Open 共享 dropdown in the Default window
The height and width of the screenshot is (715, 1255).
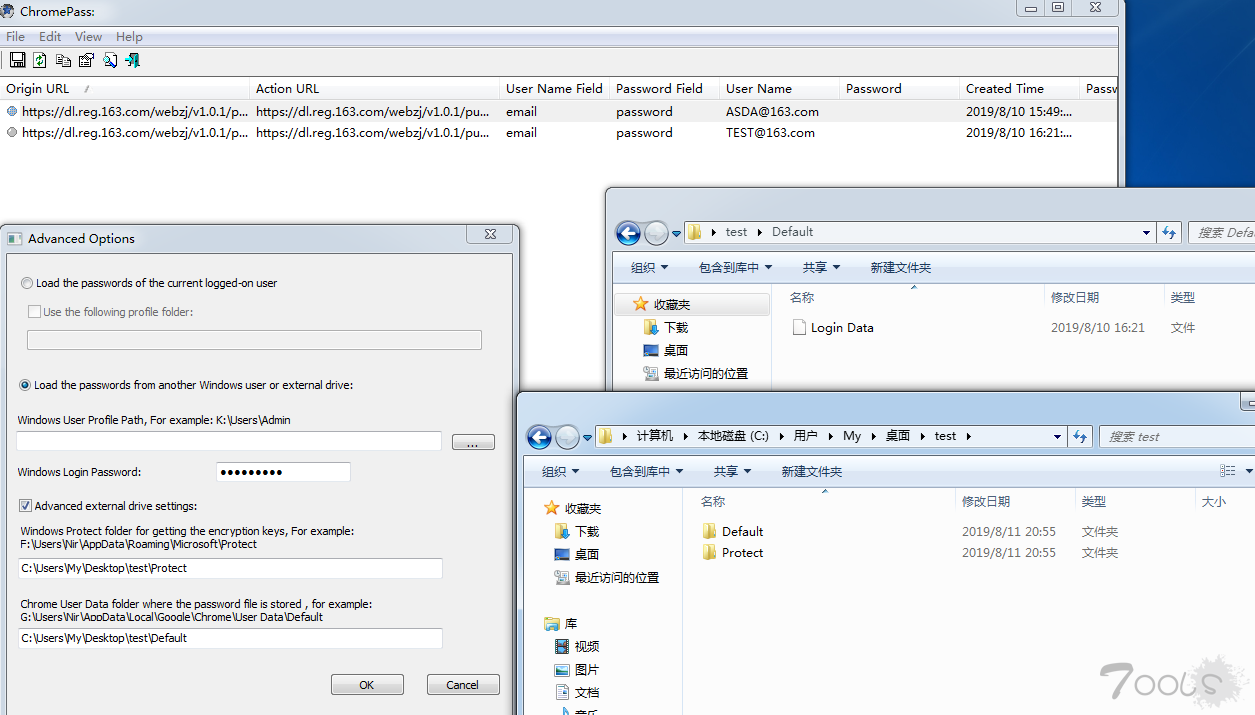pyautogui.click(x=821, y=267)
